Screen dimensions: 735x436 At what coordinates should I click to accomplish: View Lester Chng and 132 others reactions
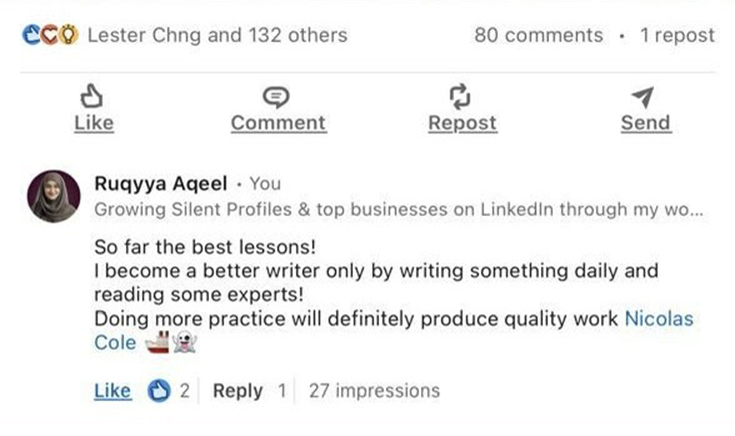[217, 35]
